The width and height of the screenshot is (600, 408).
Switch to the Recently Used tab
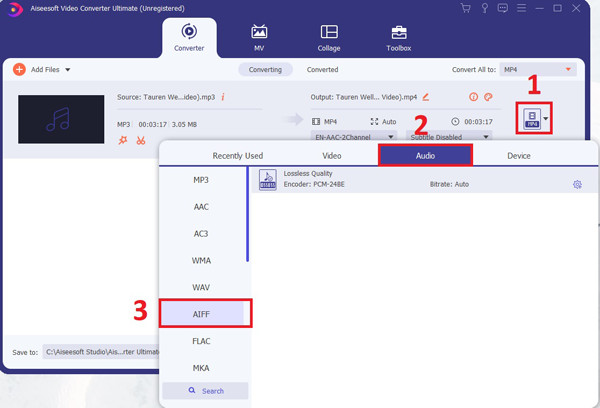tap(238, 156)
